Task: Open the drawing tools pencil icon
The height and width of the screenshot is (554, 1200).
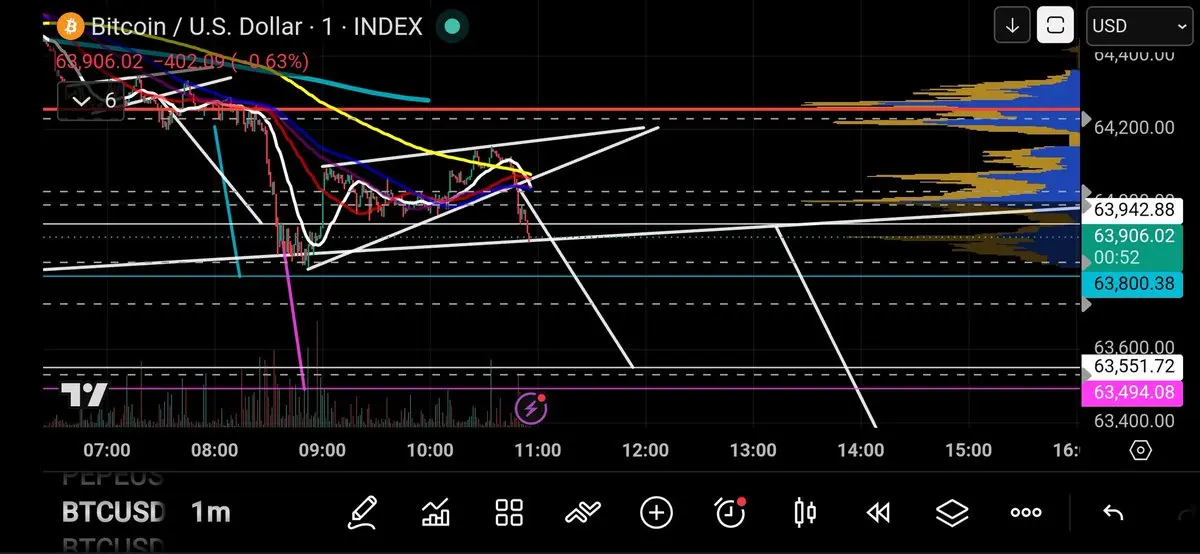Action: 364,513
